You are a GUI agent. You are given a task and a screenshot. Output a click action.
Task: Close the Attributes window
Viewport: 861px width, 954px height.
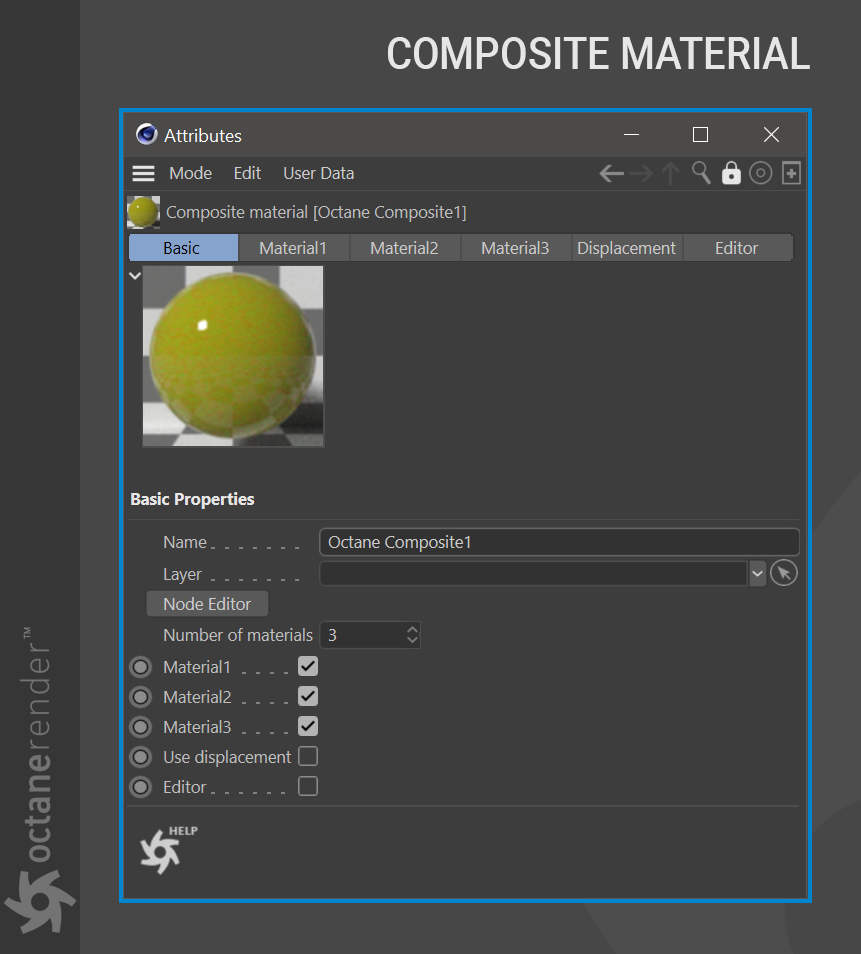click(x=771, y=134)
